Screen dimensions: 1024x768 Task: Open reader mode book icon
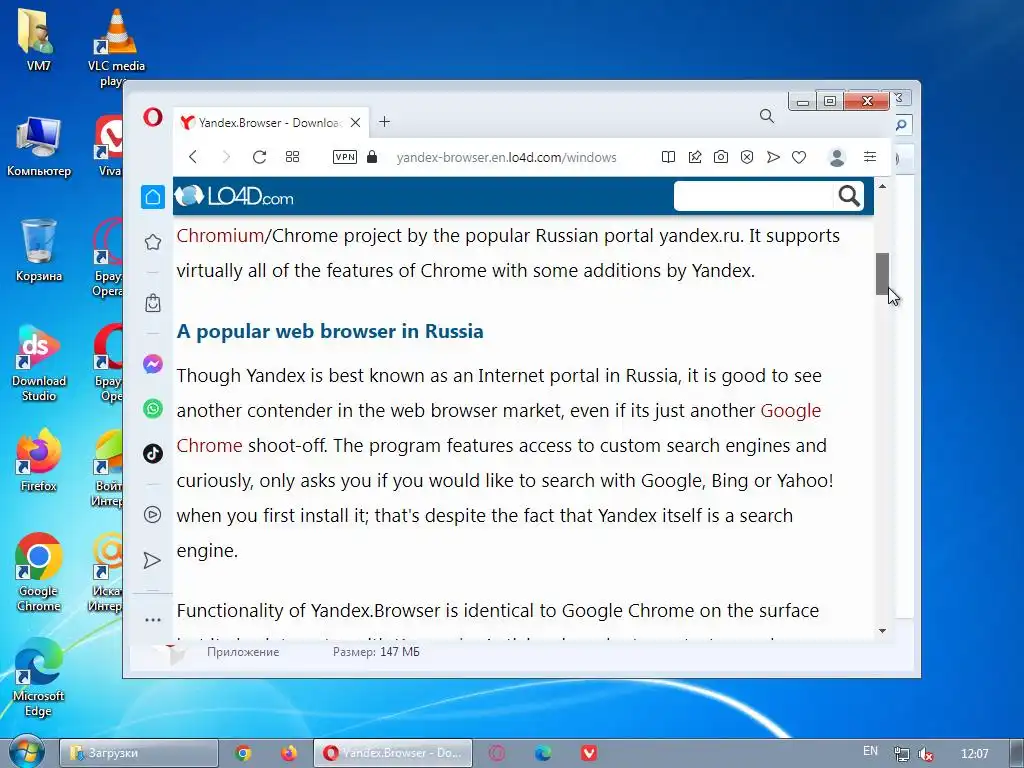tap(668, 157)
